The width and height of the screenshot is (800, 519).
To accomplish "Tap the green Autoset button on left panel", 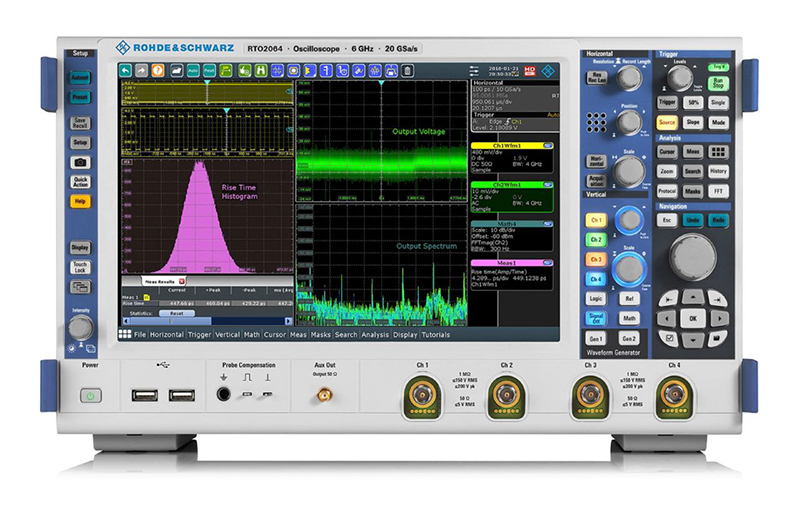I will 80,78.
